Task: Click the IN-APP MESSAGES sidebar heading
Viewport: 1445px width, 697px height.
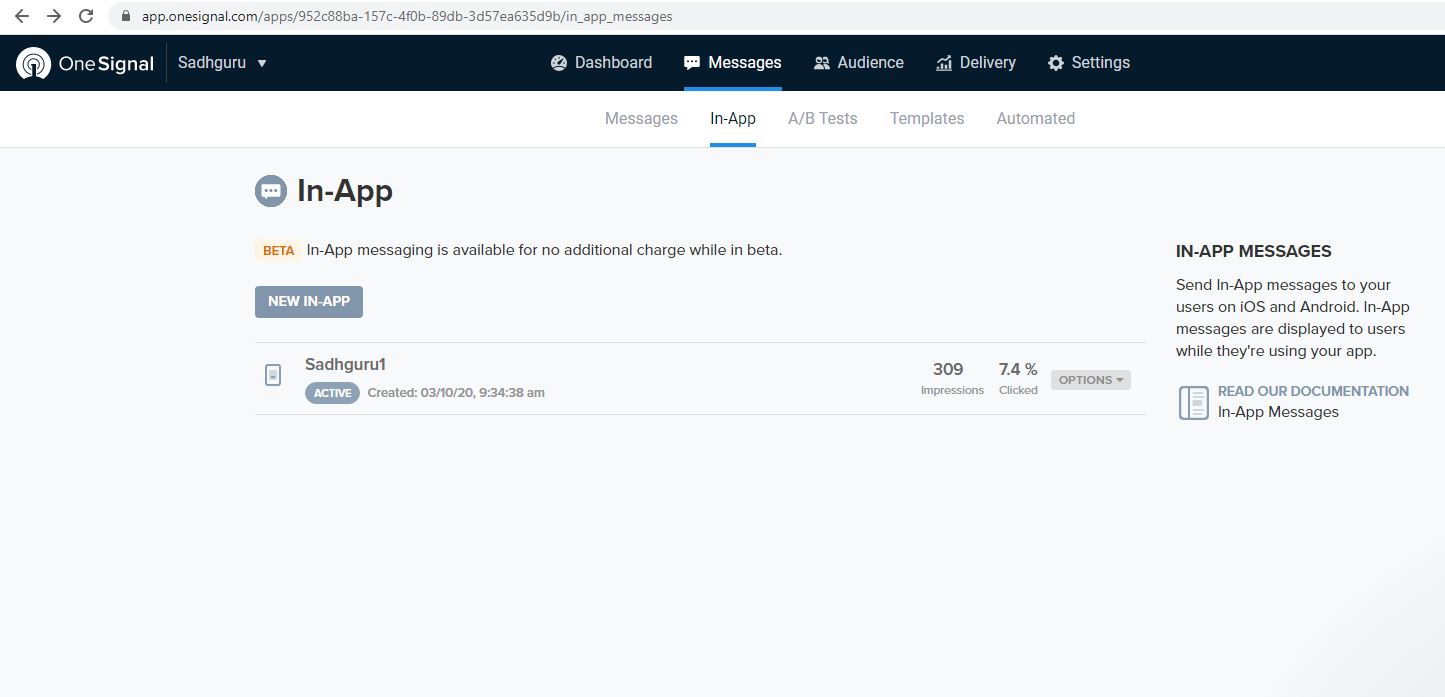Action: [1254, 252]
